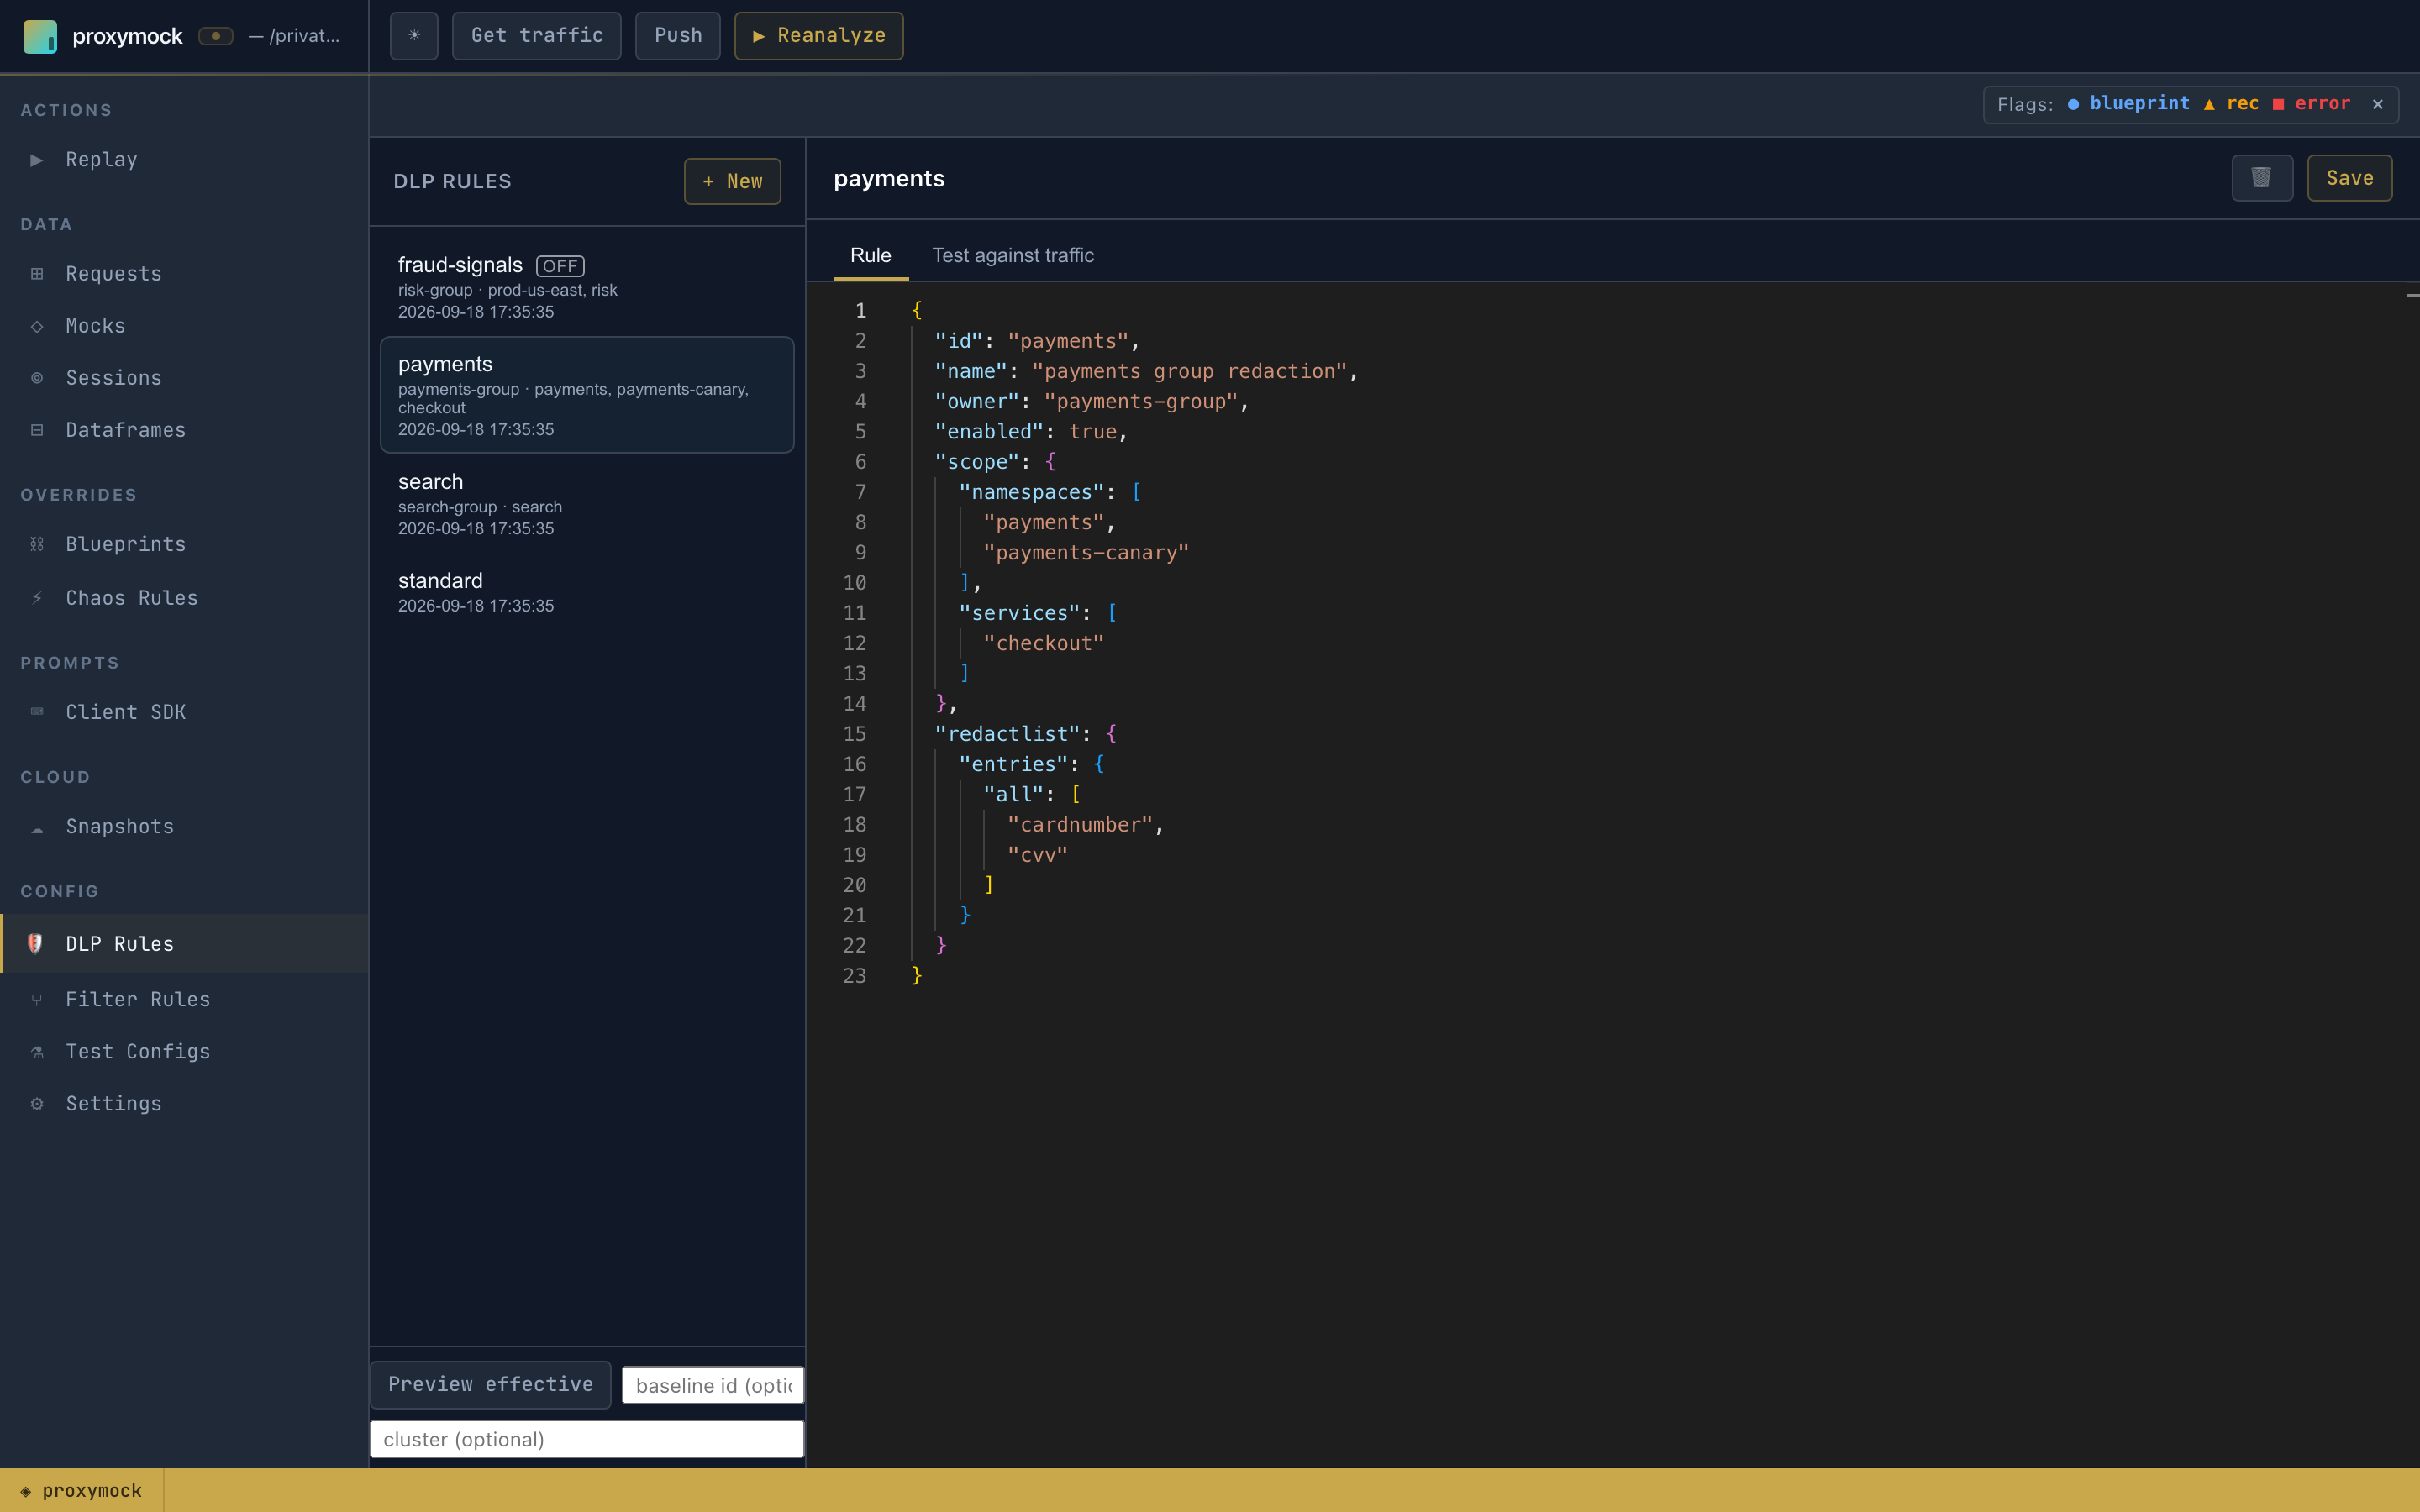Switch to the Rule tab
The height and width of the screenshot is (1512, 2420).
tap(870, 255)
